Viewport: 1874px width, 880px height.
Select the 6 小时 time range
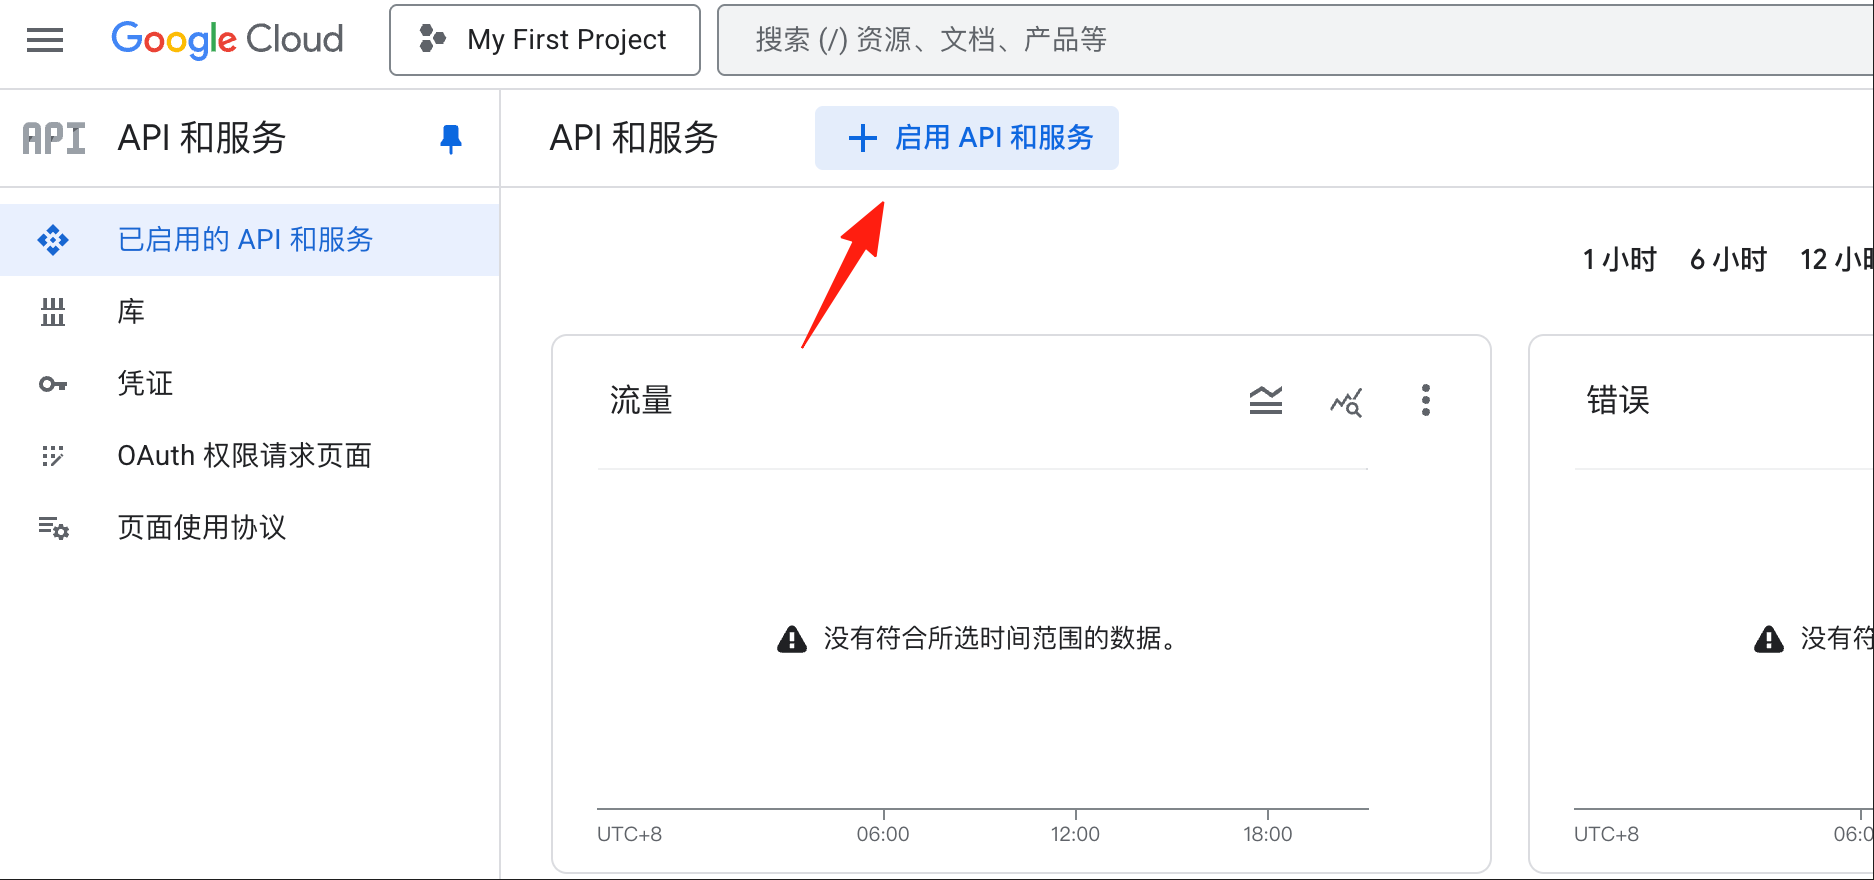coord(1729,260)
